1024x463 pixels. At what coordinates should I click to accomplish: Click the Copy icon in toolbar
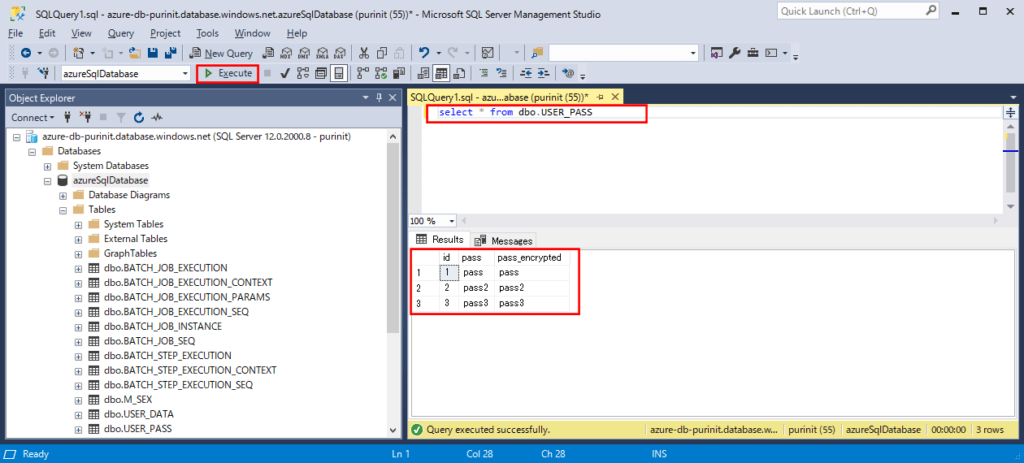381,54
